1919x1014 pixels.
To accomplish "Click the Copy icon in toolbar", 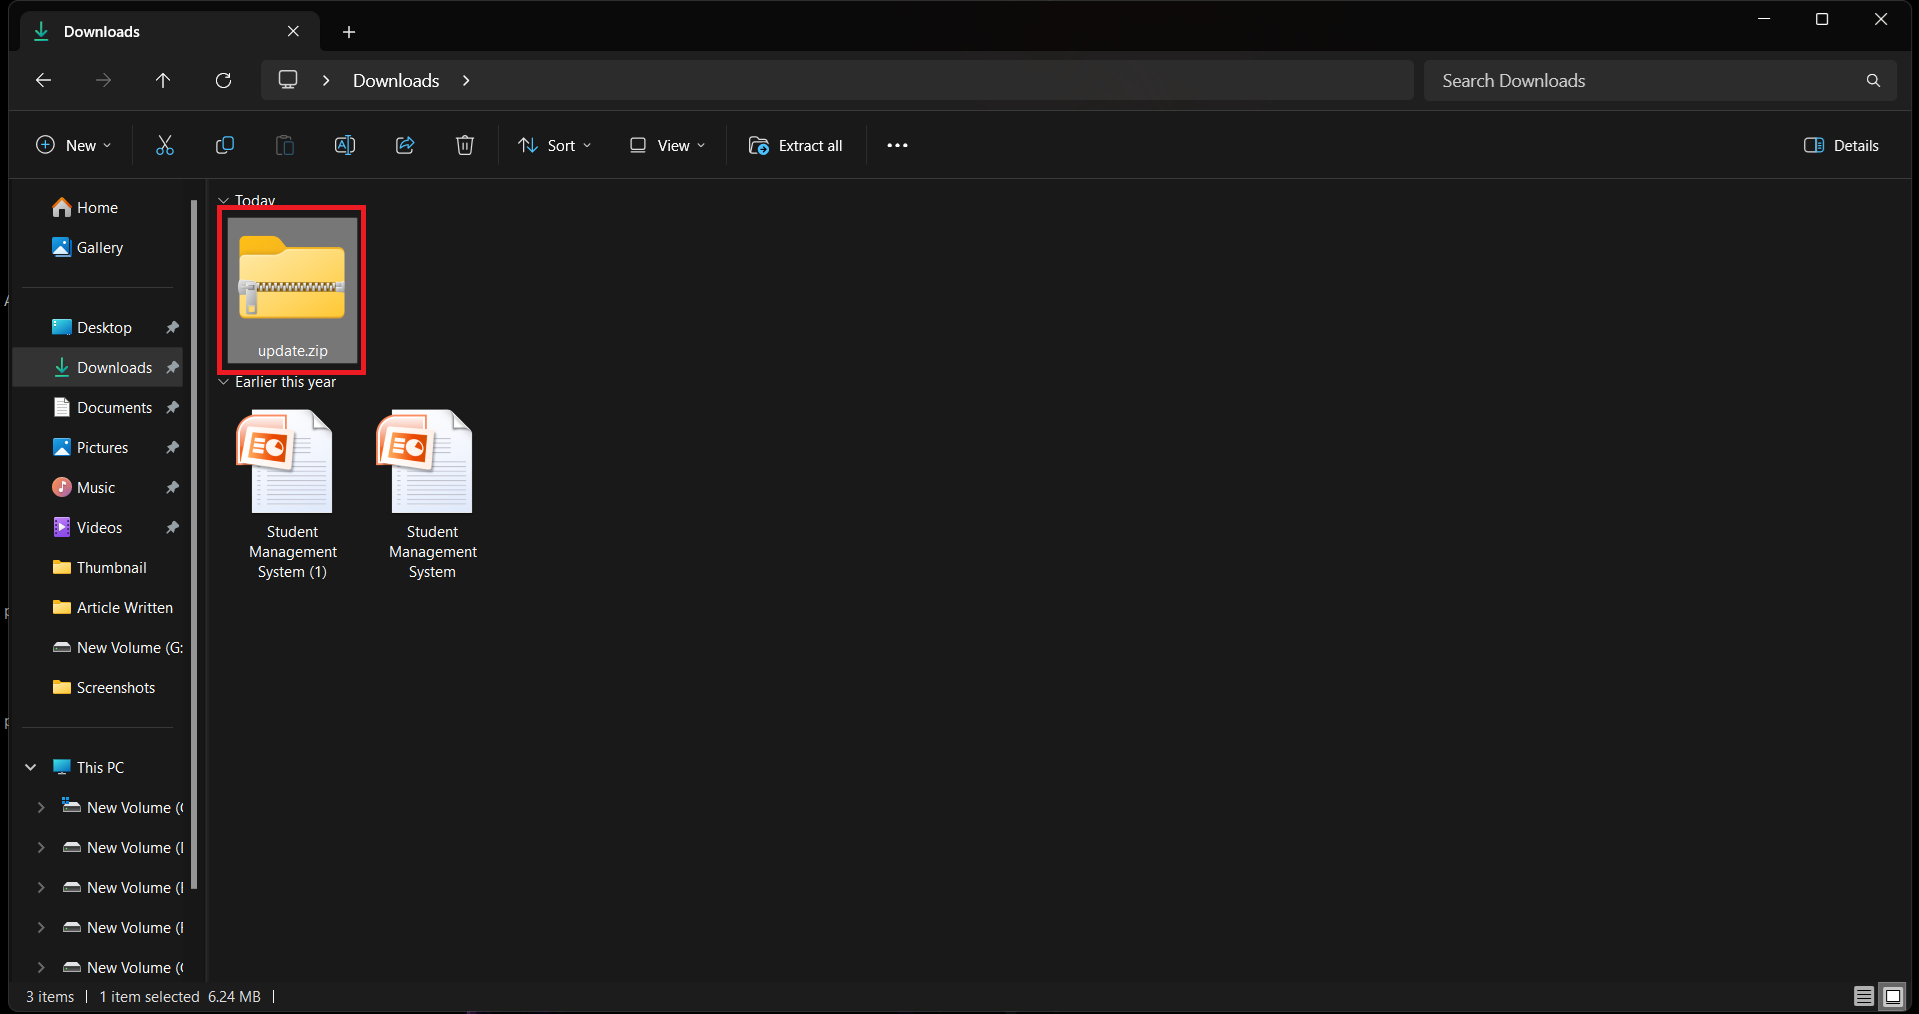I will (225, 146).
